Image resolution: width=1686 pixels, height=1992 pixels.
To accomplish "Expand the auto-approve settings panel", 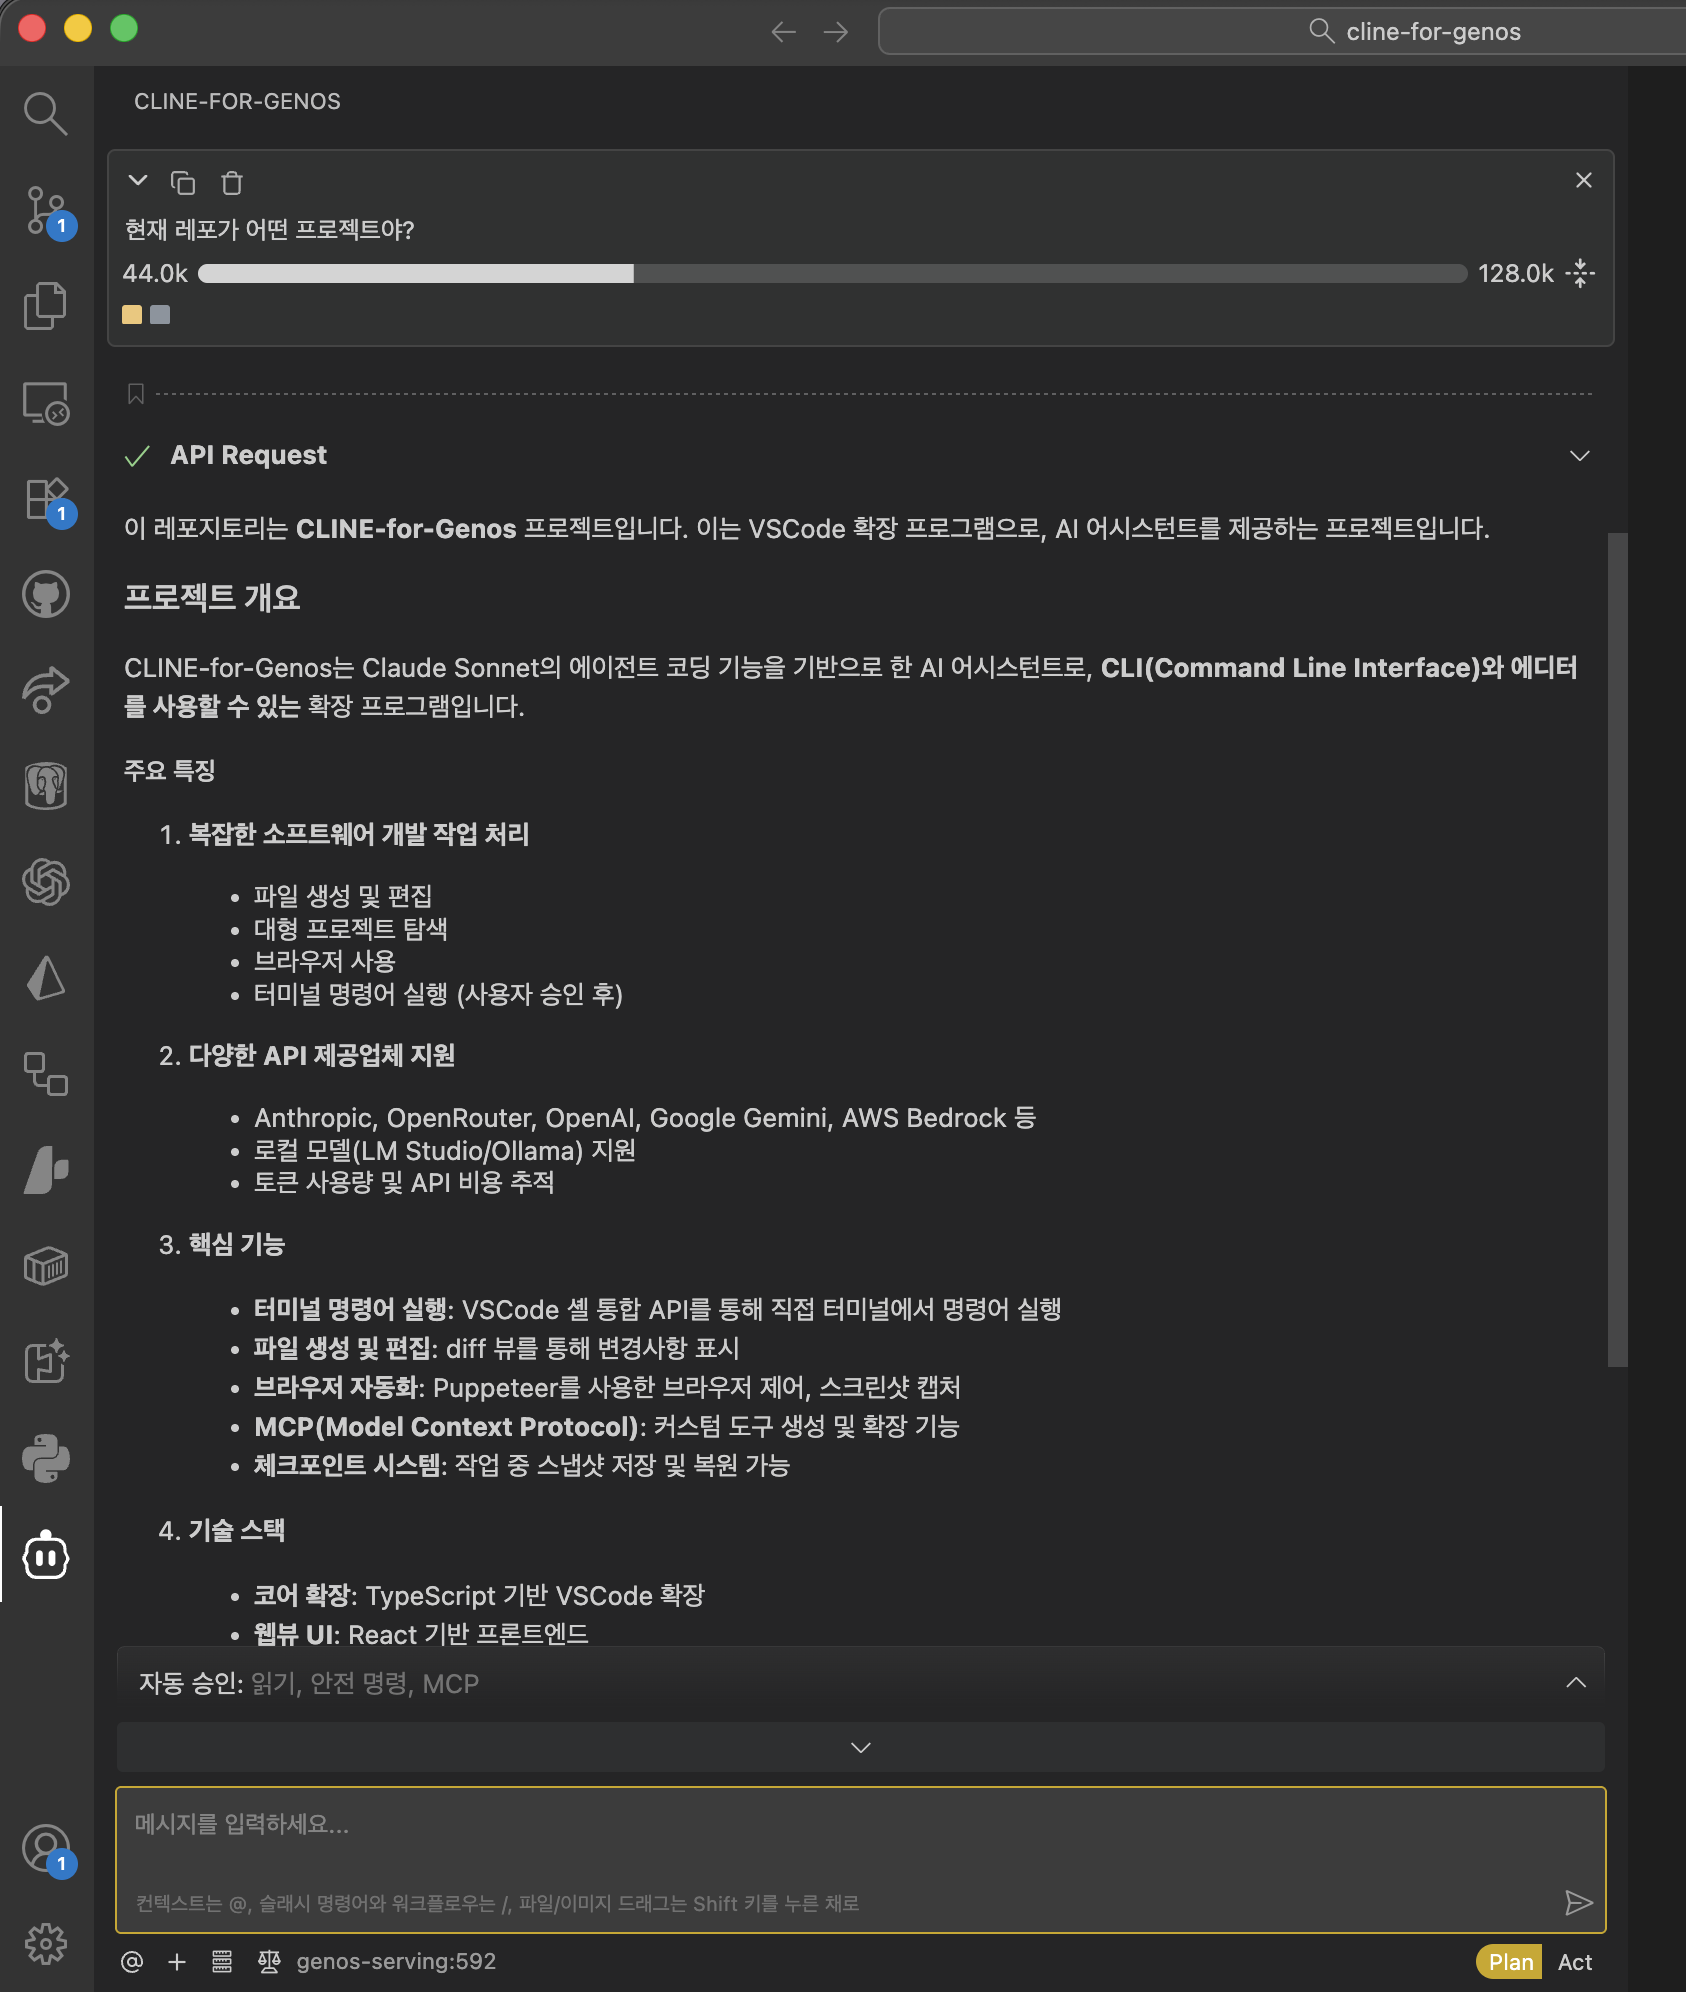I will [x=1575, y=1683].
